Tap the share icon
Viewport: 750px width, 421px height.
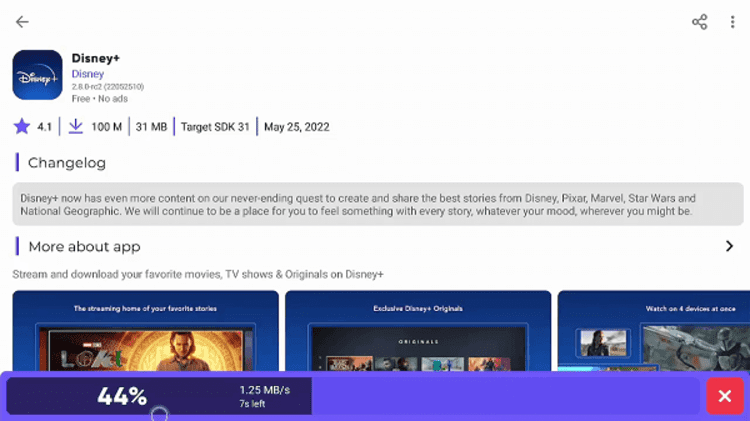click(699, 22)
